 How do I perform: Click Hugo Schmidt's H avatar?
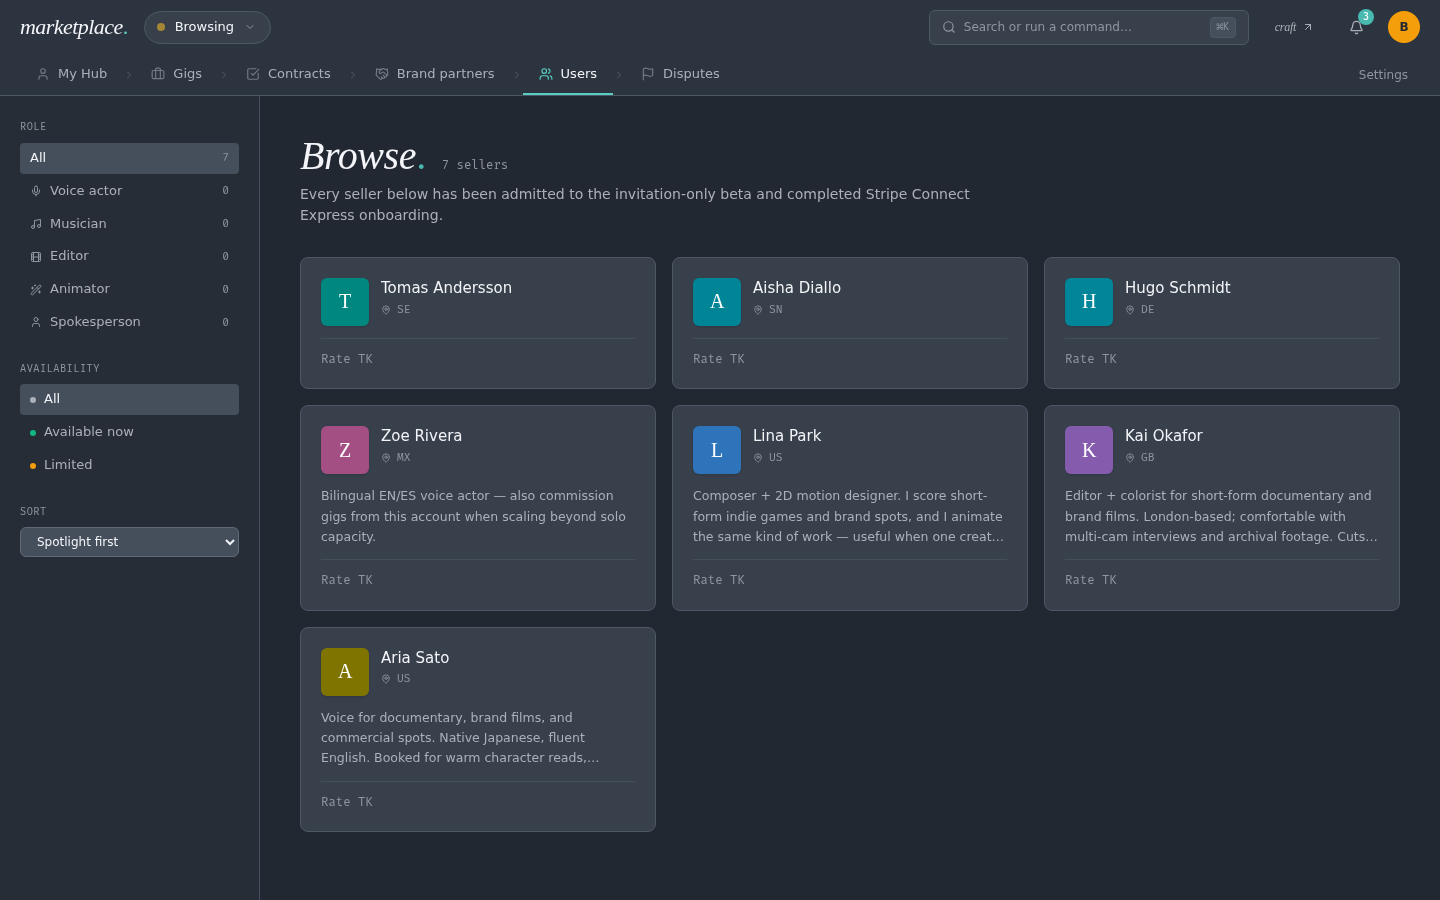(x=1089, y=302)
